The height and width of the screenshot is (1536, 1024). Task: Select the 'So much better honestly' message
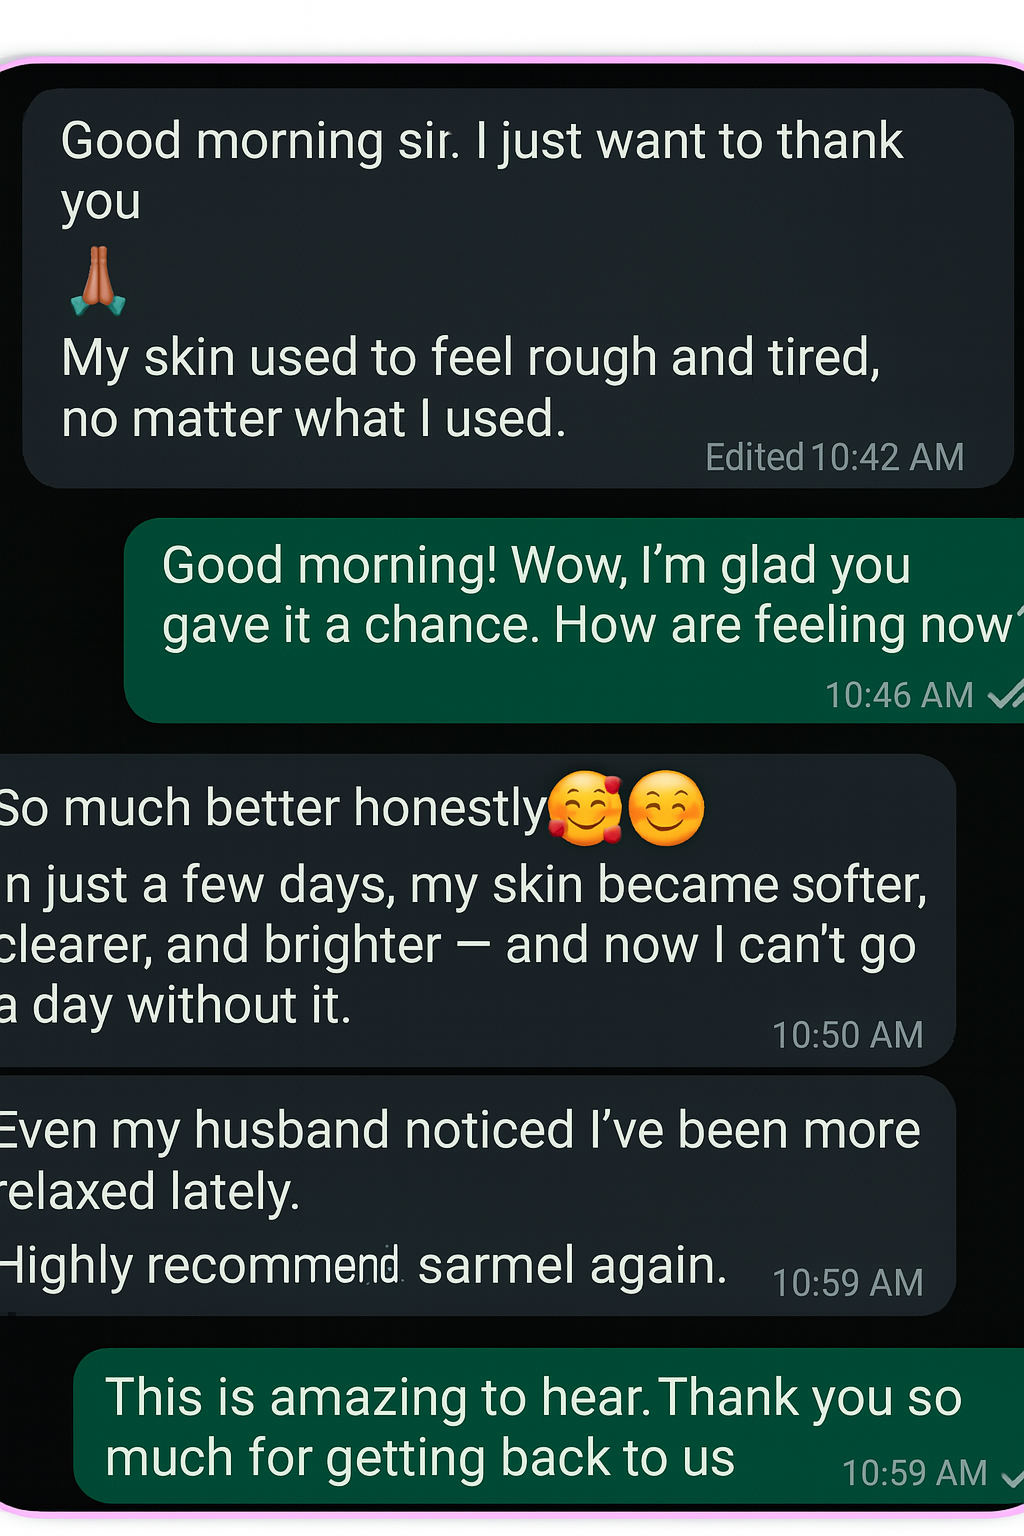point(477,910)
